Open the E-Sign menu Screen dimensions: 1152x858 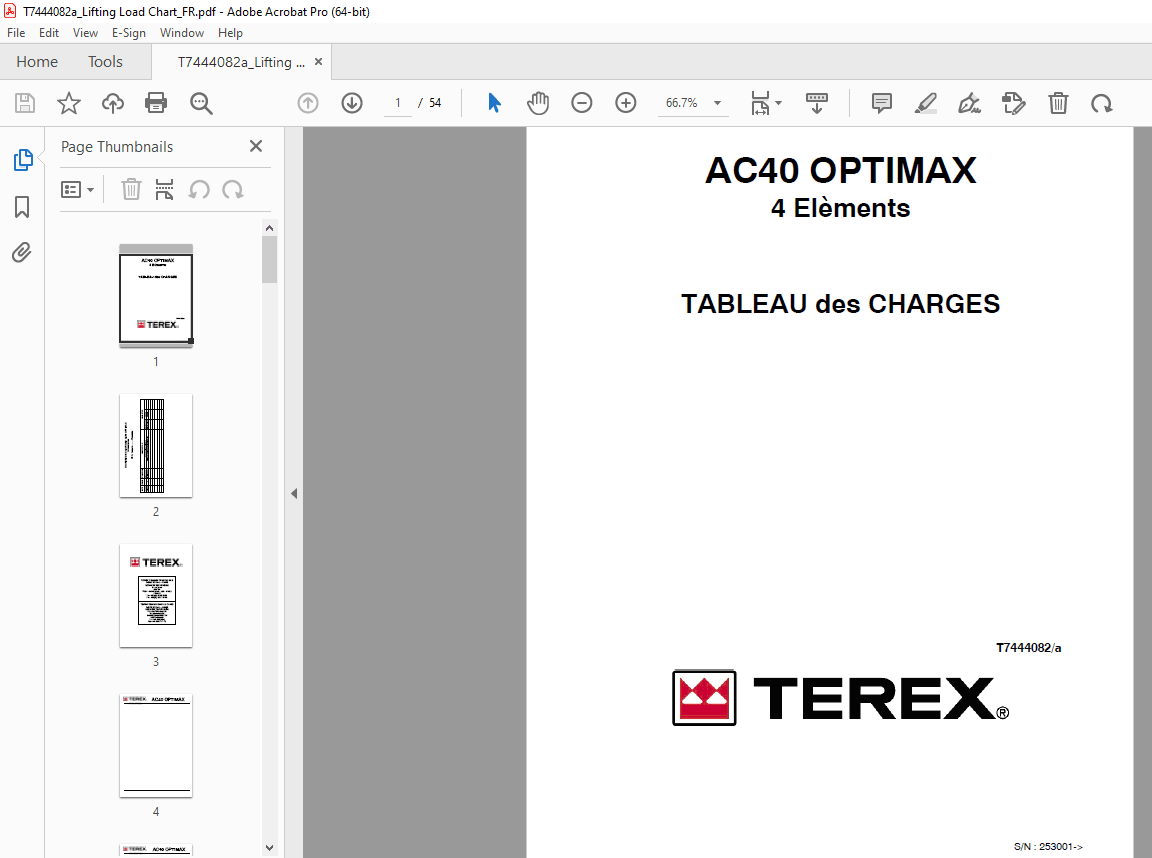point(129,33)
